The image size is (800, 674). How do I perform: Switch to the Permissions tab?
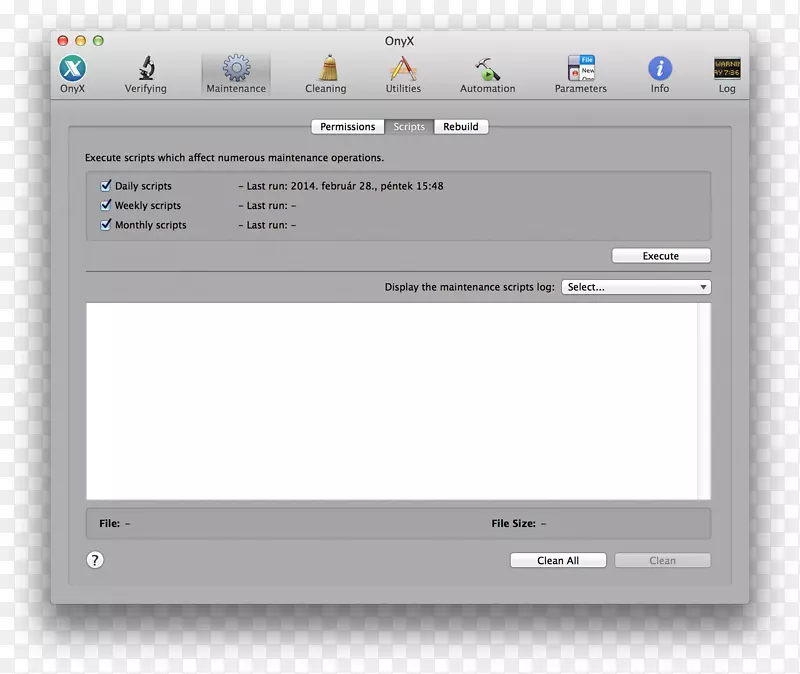[347, 127]
